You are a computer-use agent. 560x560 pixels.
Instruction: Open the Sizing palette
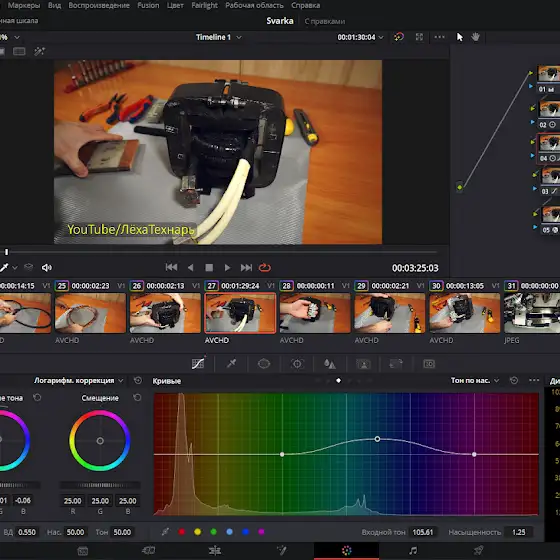(x=396, y=364)
